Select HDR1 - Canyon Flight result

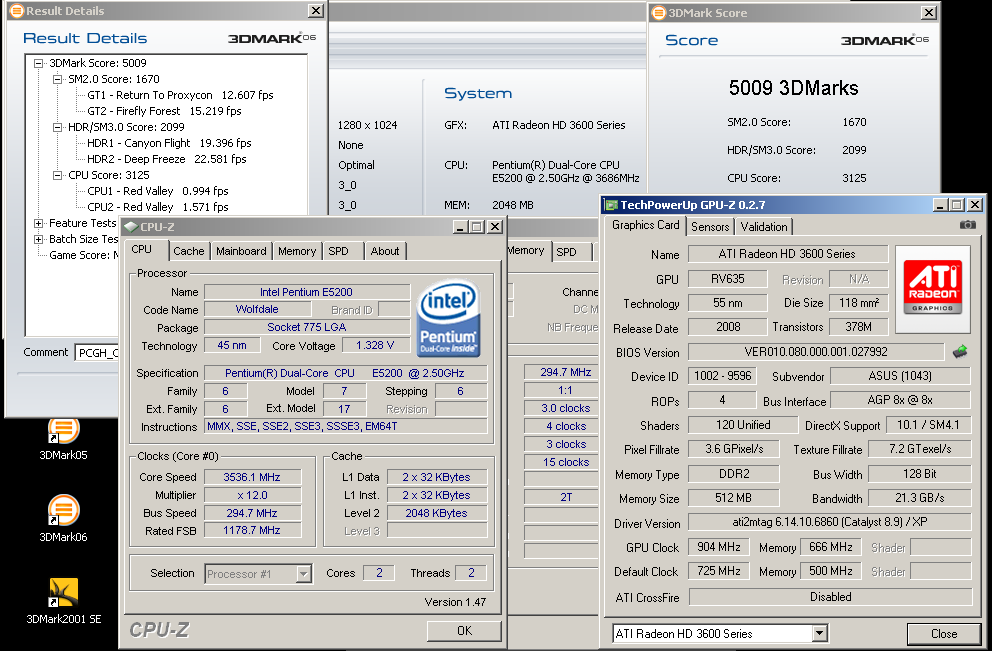[169, 143]
